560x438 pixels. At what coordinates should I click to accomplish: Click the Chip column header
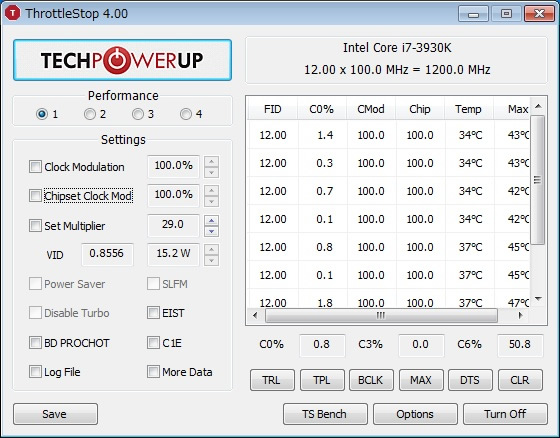pos(420,109)
